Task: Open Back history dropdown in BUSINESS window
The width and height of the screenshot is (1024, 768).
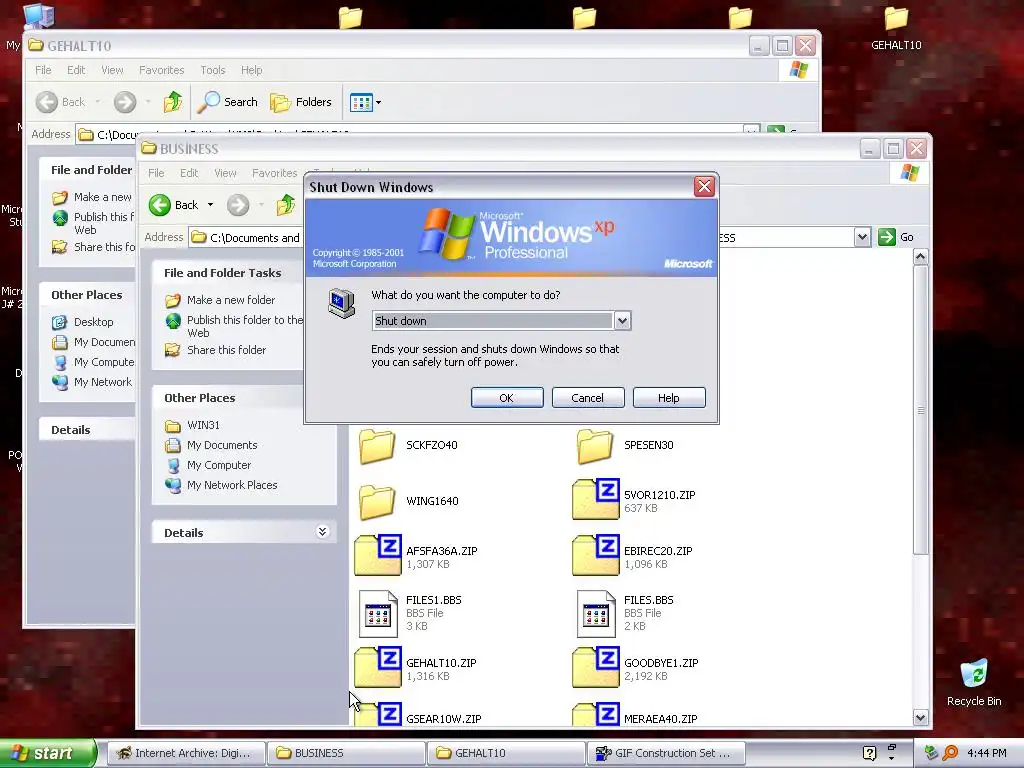Action: point(210,205)
